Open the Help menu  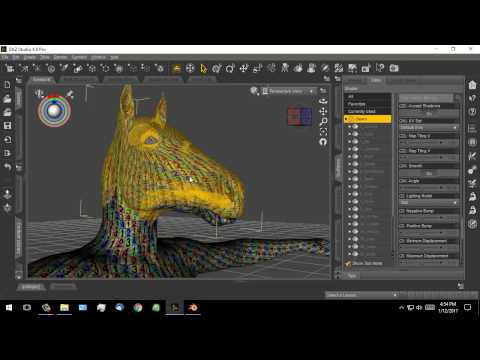[114, 57]
